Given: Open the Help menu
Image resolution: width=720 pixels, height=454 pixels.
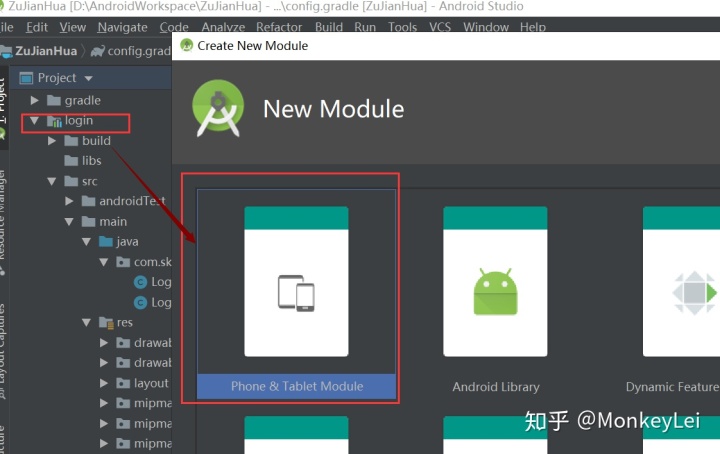Looking at the screenshot, I should tap(533, 27).
